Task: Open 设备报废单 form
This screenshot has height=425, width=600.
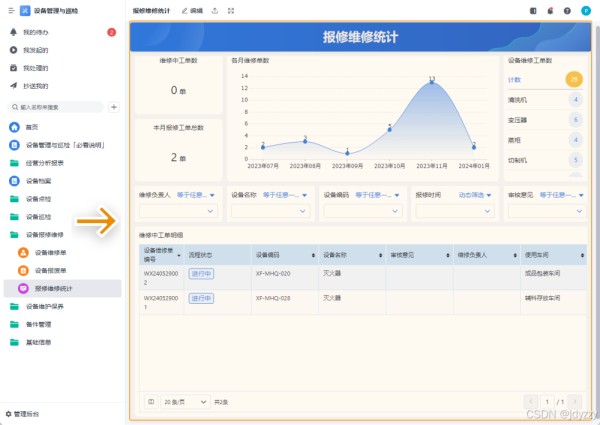Action: 63,270
